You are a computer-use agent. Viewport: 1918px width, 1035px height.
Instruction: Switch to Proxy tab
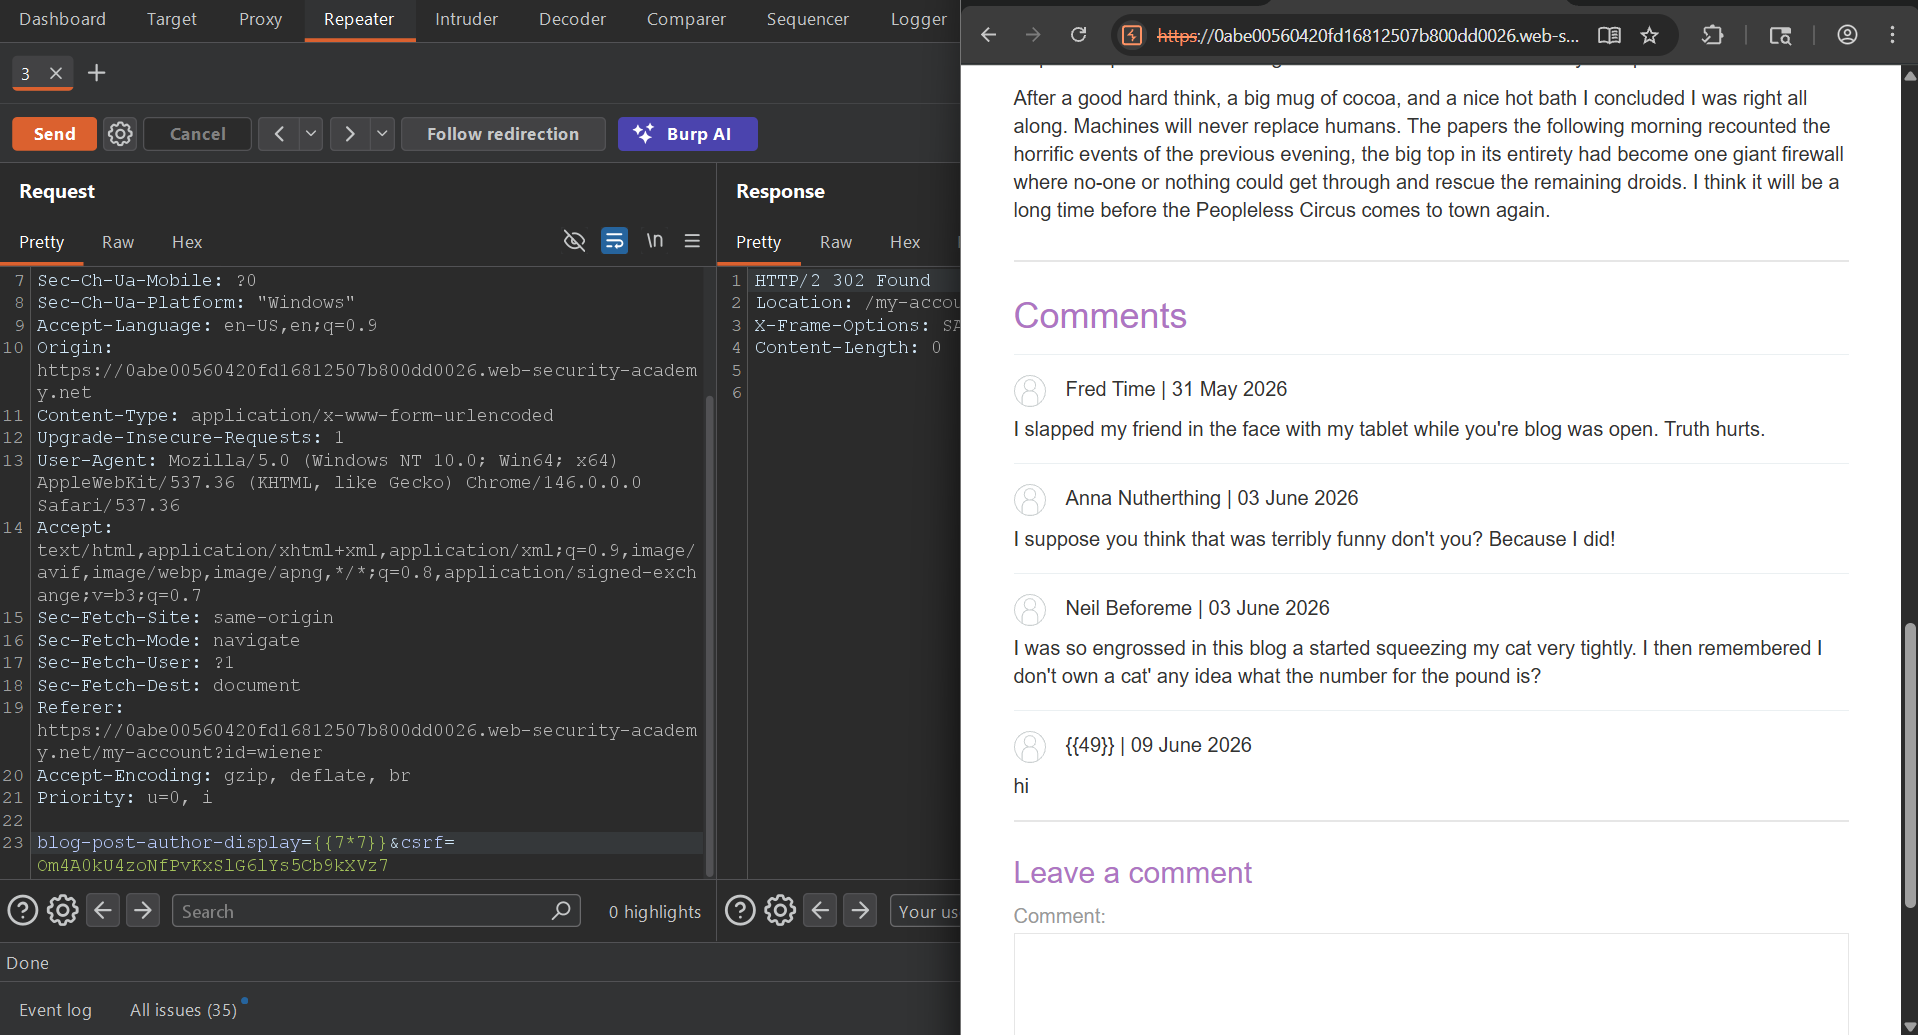[x=260, y=19]
